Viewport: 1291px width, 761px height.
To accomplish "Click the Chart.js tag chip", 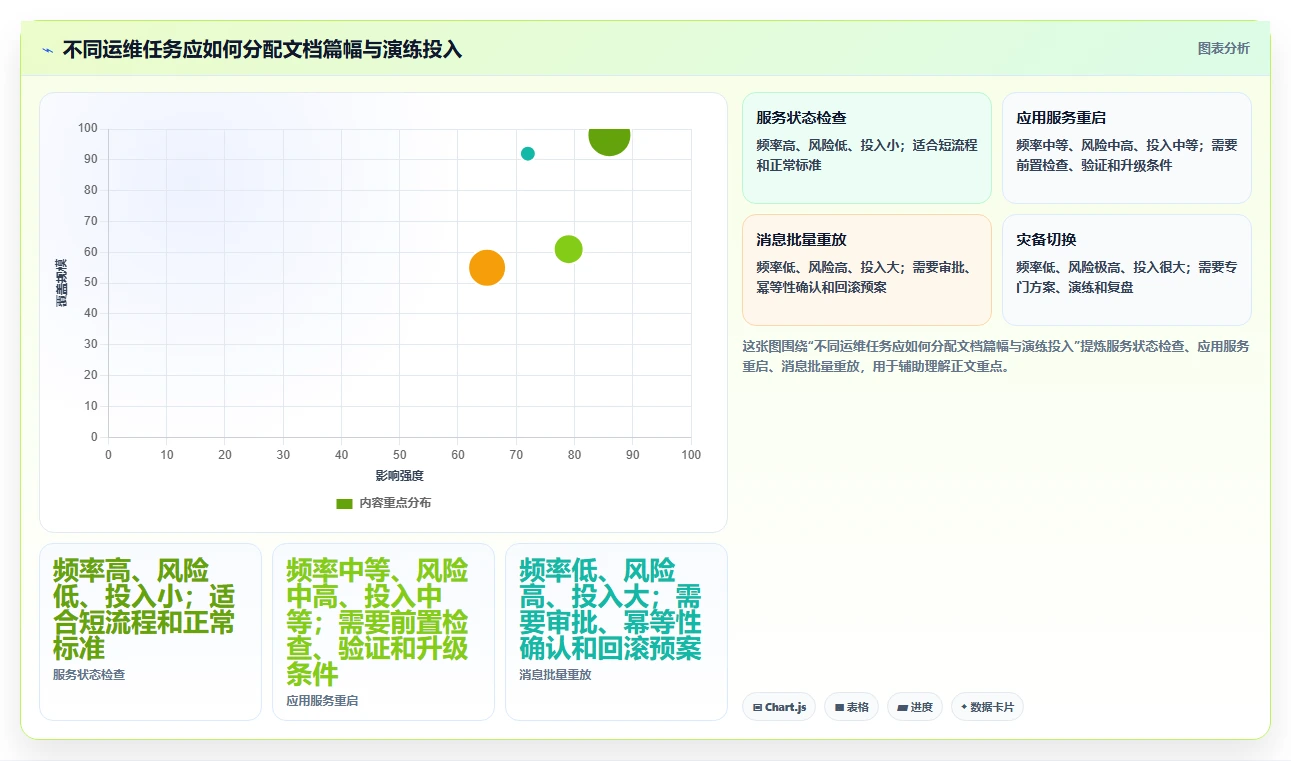I will pyautogui.click(x=779, y=707).
